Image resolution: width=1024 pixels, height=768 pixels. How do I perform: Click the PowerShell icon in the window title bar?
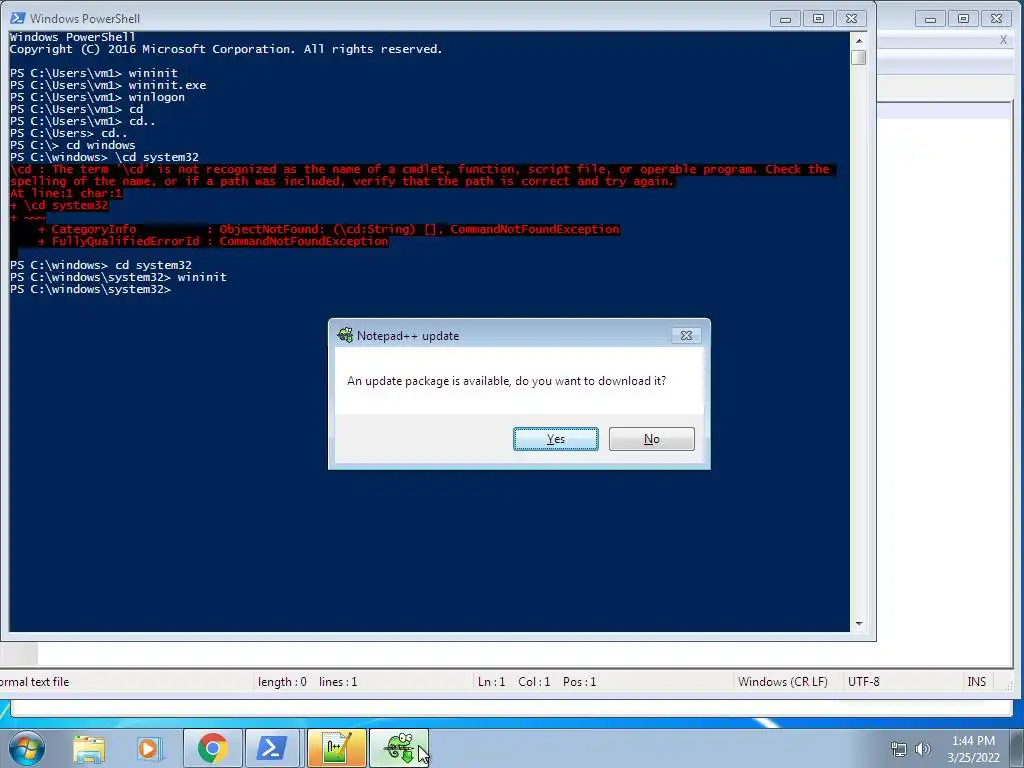coord(18,18)
